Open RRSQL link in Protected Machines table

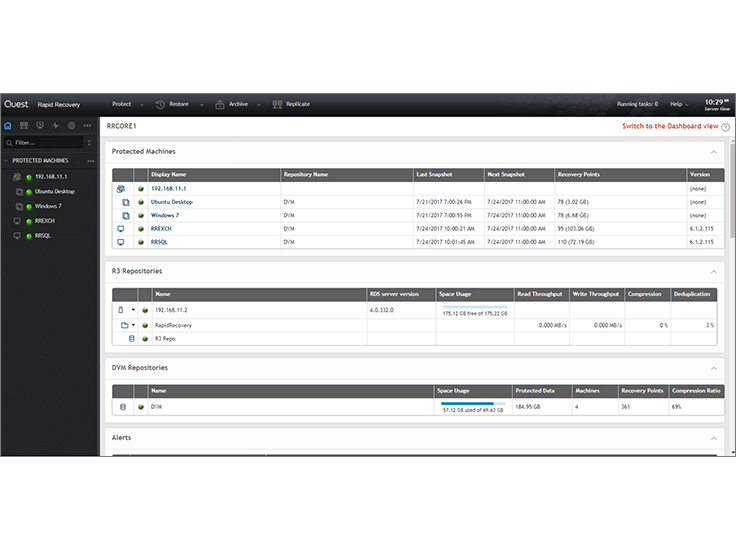pos(159,242)
